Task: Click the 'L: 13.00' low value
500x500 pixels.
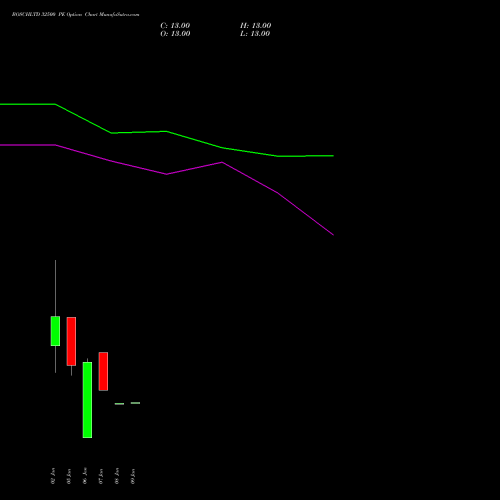Action: 255,34
